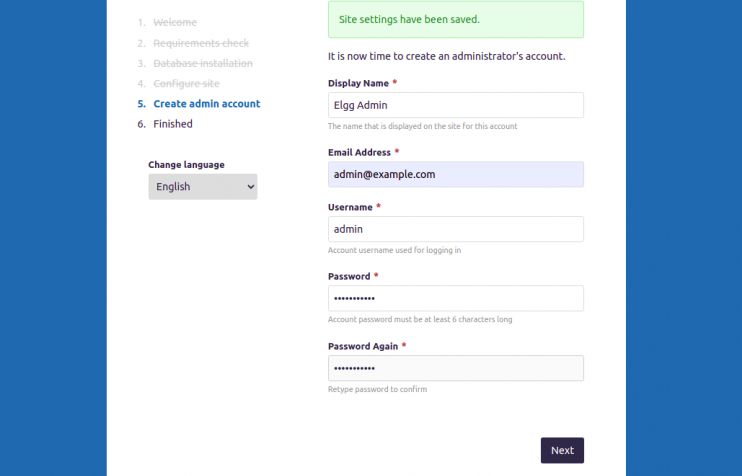Click the Username field label
This screenshot has height=476, width=742.
tap(350, 207)
